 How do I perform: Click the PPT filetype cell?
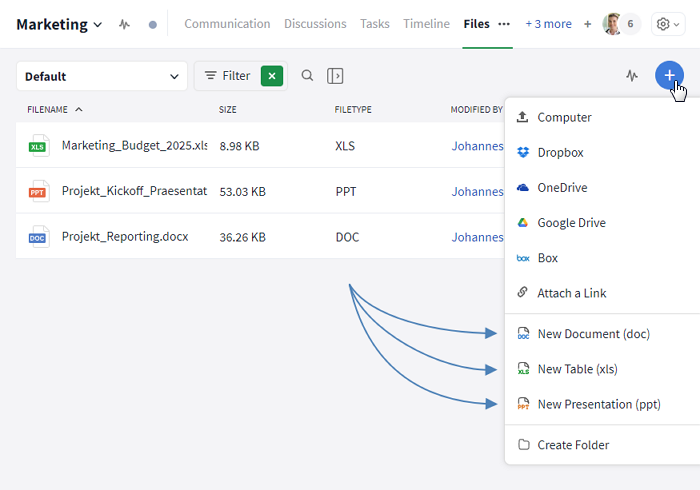(346, 191)
